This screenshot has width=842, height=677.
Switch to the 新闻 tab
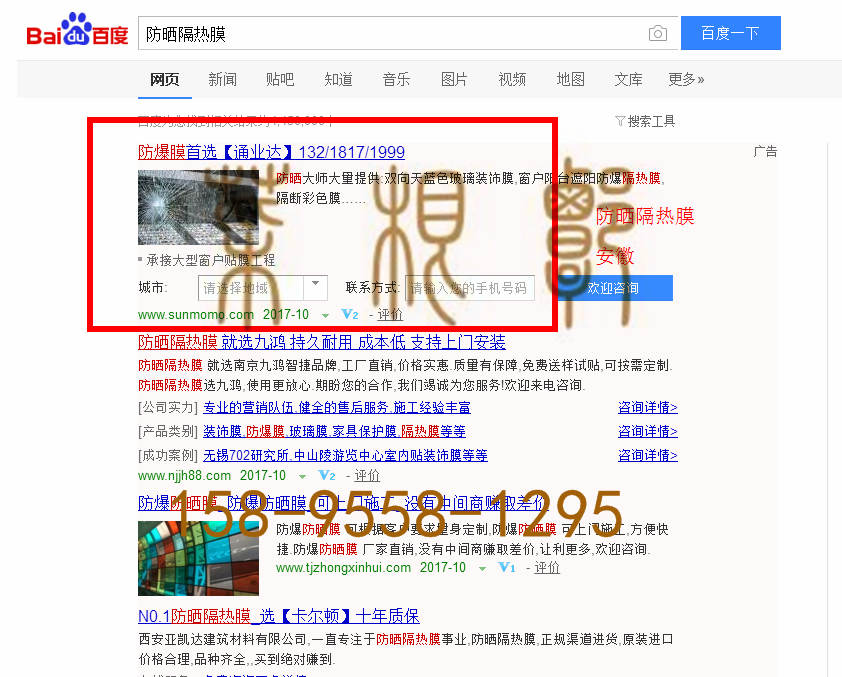pos(222,79)
